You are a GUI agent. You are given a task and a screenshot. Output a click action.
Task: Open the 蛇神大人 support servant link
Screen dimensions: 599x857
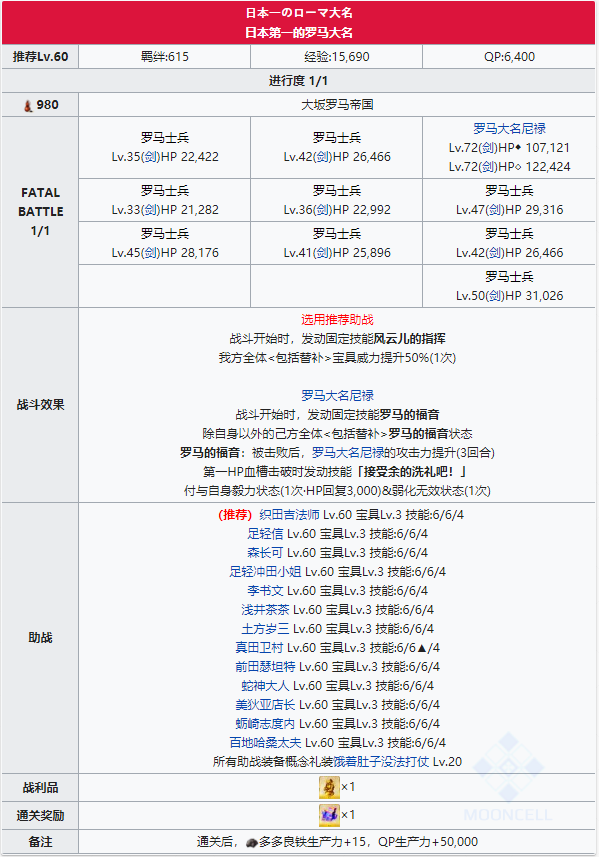click(265, 685)
